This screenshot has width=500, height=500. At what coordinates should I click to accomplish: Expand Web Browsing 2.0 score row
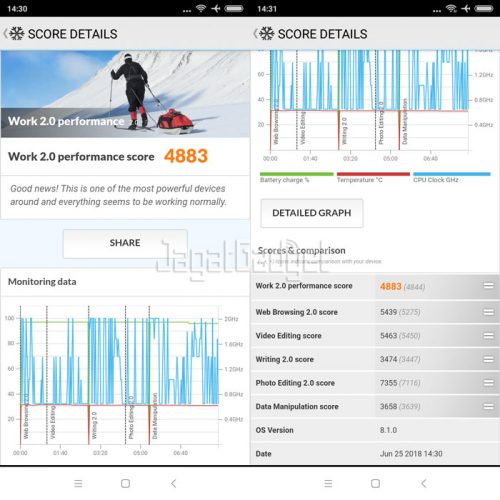tap(489, 312)
